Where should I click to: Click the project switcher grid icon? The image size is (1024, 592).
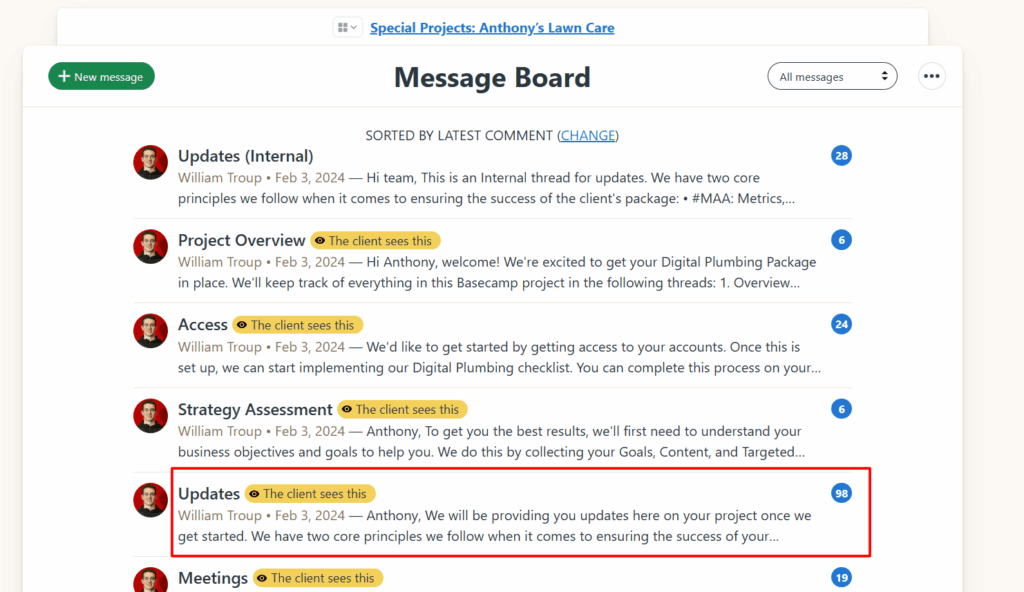(x=347, y=28)
